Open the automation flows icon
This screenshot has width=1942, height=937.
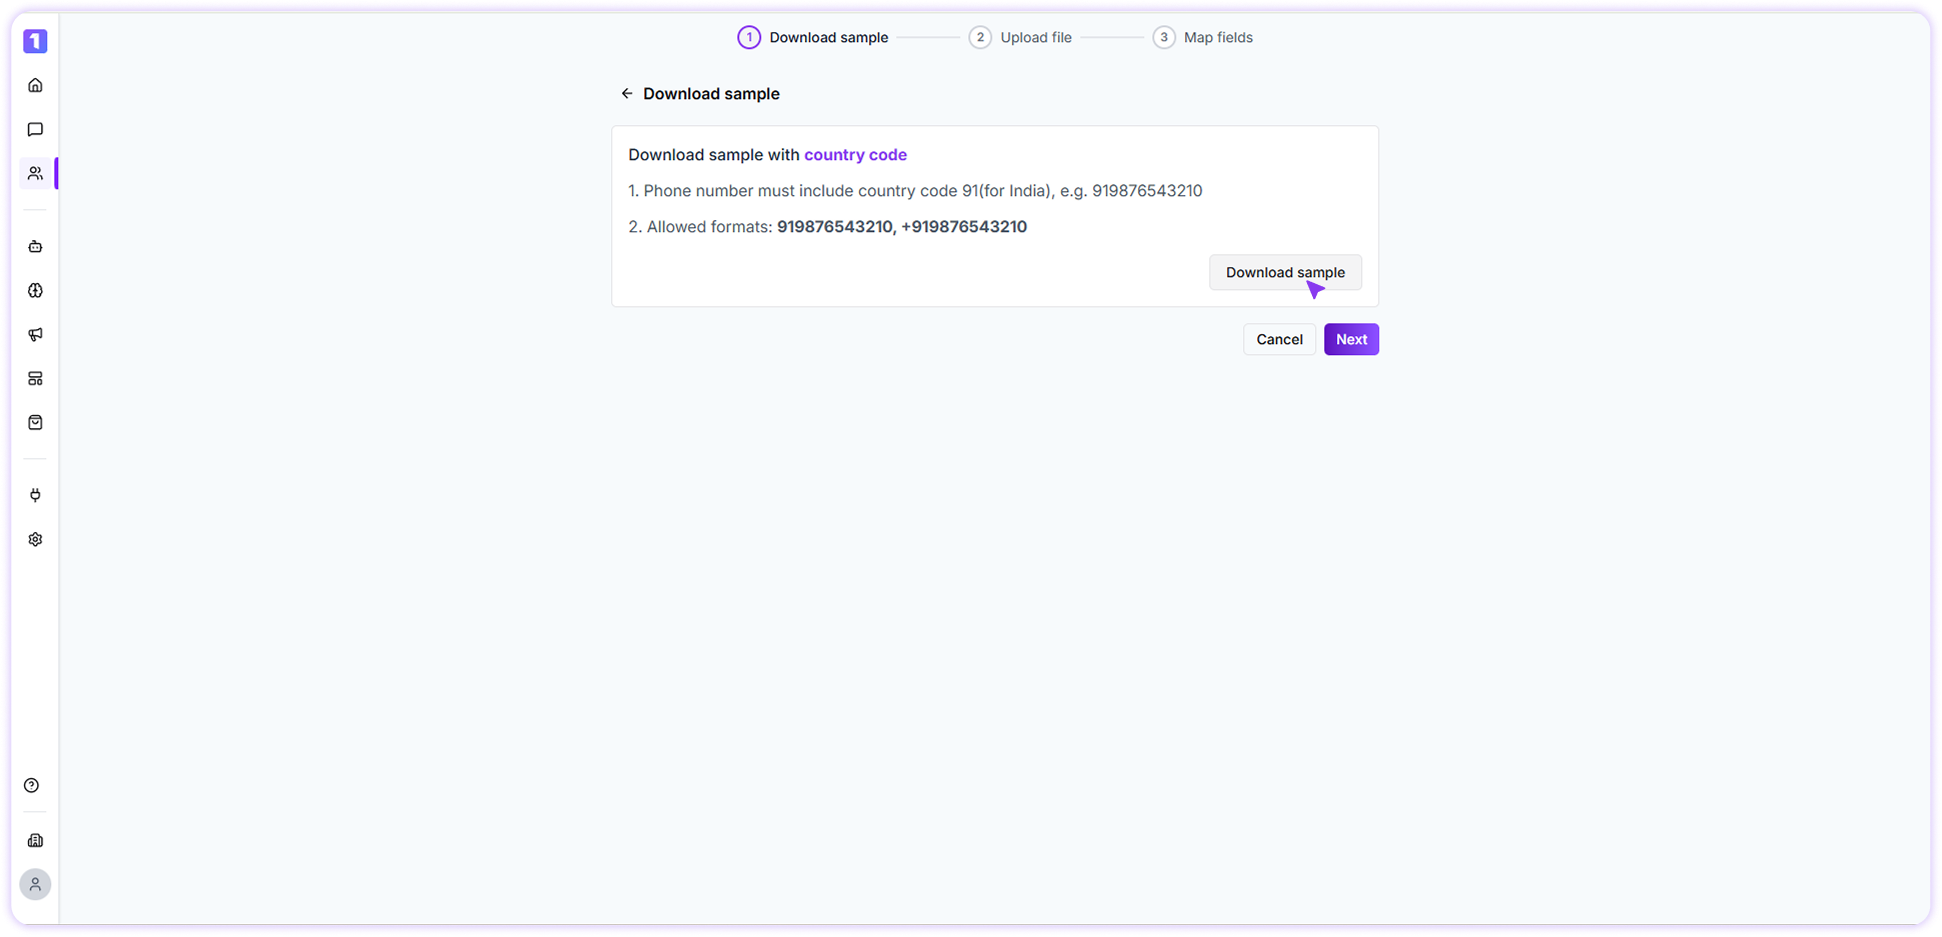35,378
